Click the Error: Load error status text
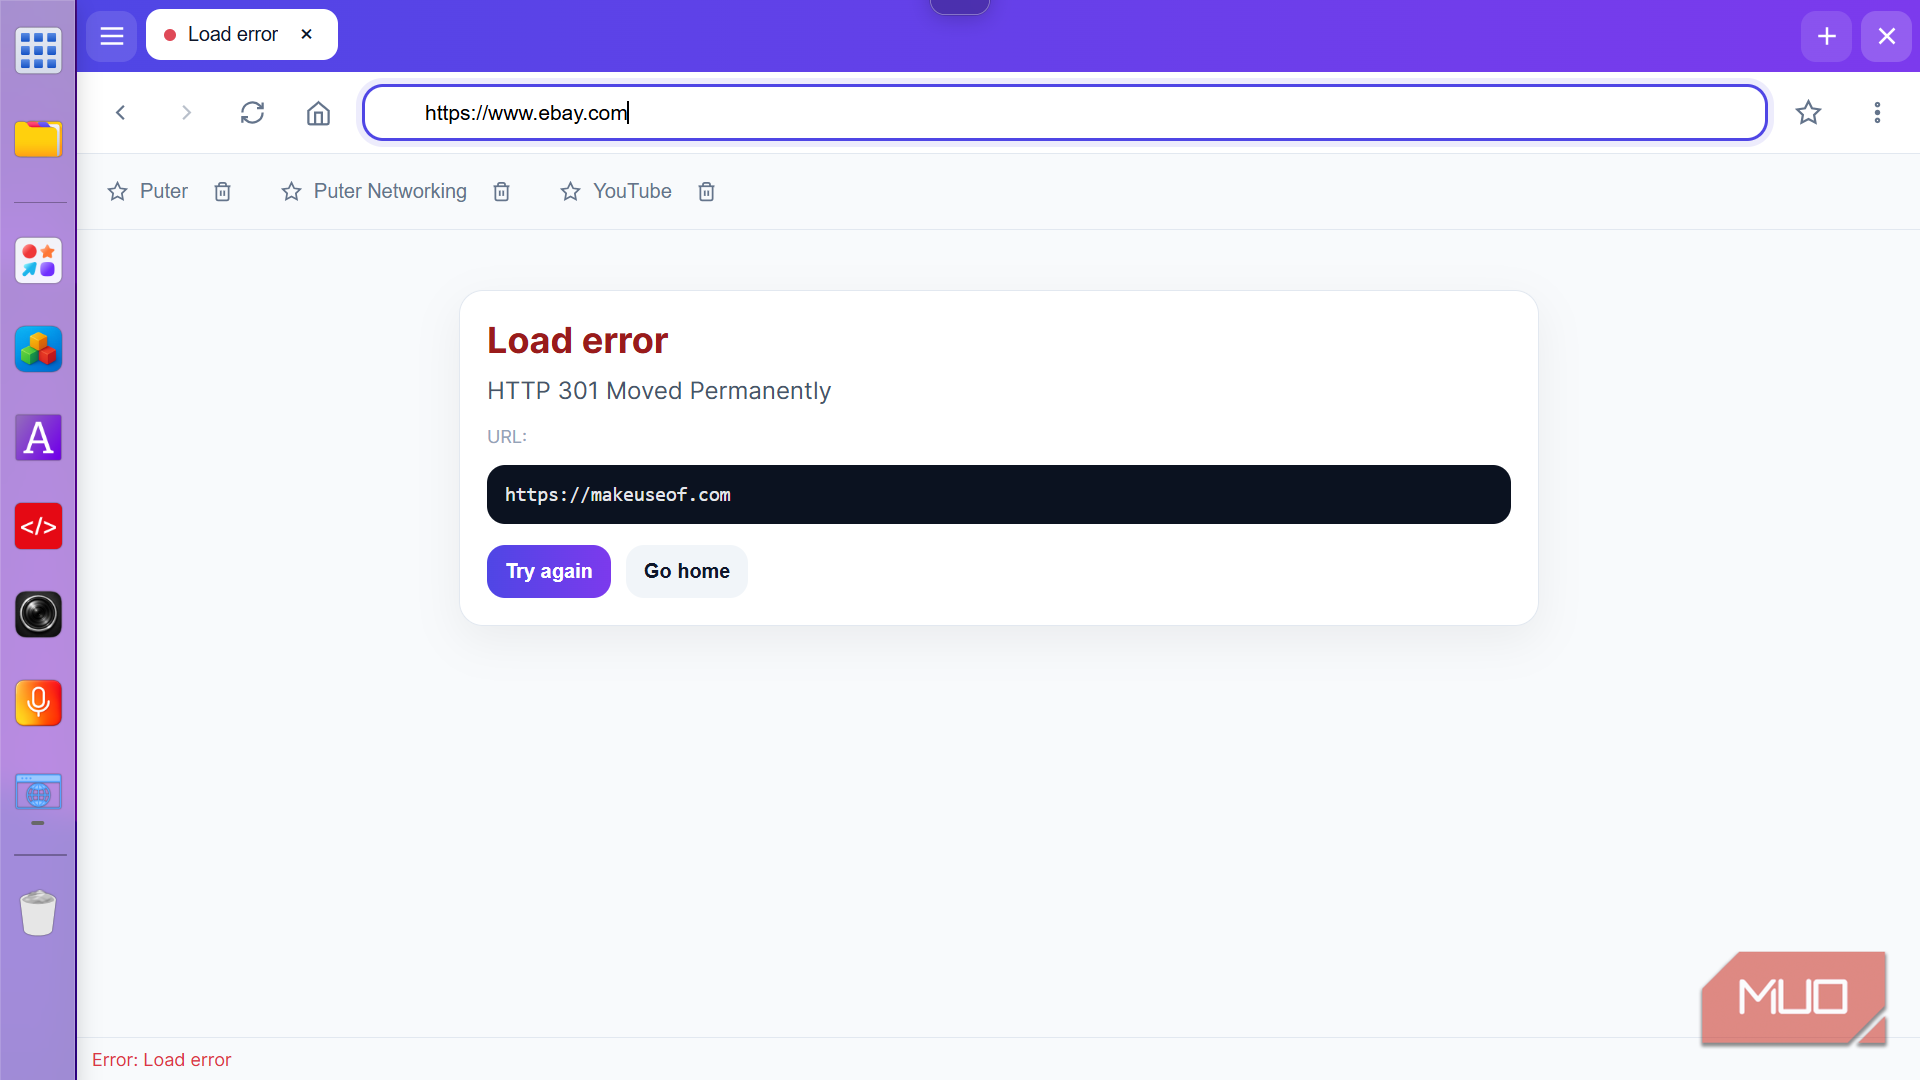 161,1060
